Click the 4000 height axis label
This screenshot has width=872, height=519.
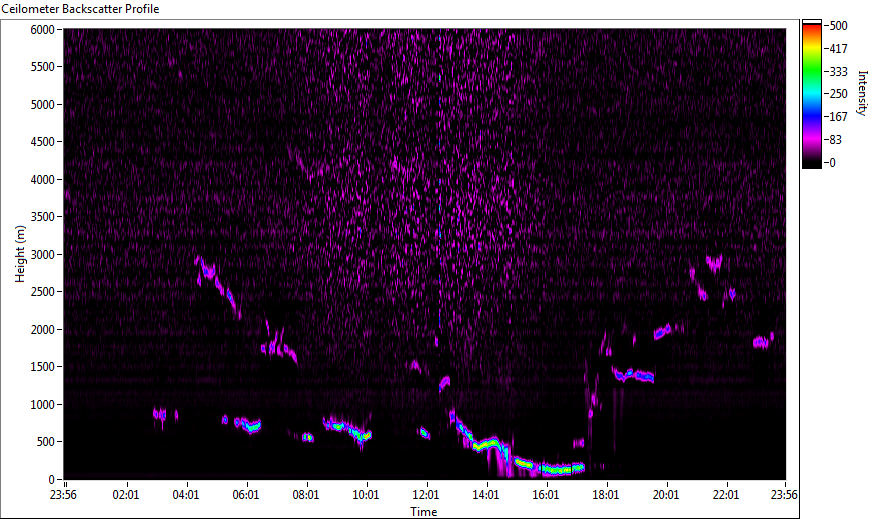pyautogui.click(x=43, y=180)
